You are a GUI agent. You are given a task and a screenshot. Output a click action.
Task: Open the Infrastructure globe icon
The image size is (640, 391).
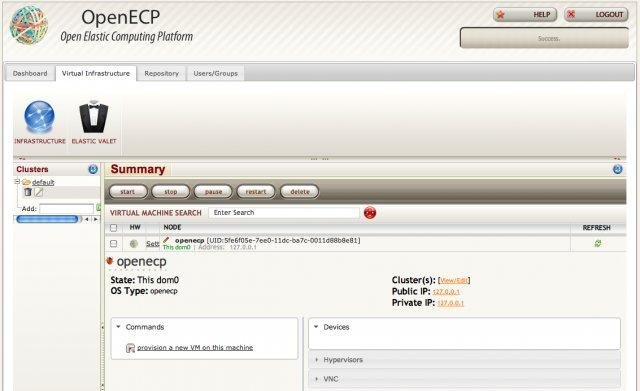tap(39, 117)
